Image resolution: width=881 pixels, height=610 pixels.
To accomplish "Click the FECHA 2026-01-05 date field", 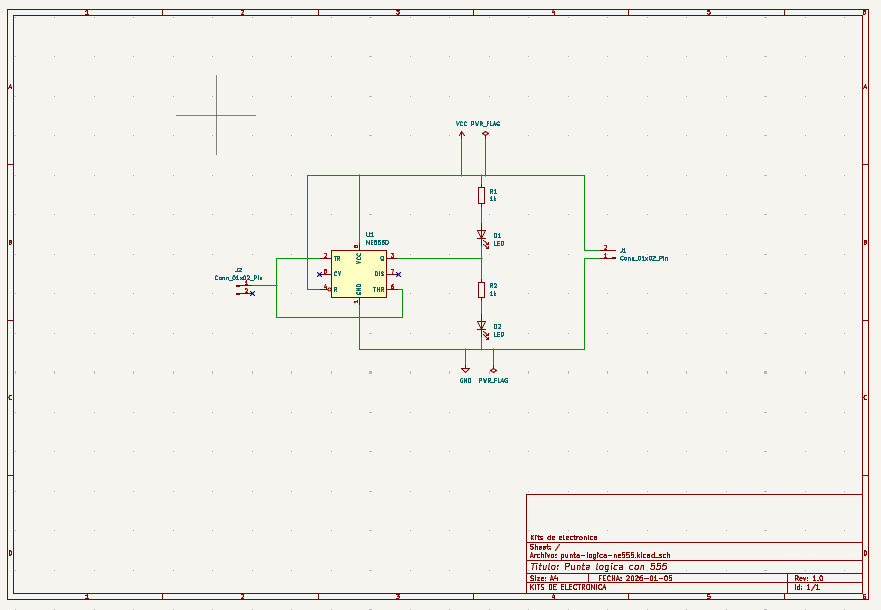I will tap(636, 578).
